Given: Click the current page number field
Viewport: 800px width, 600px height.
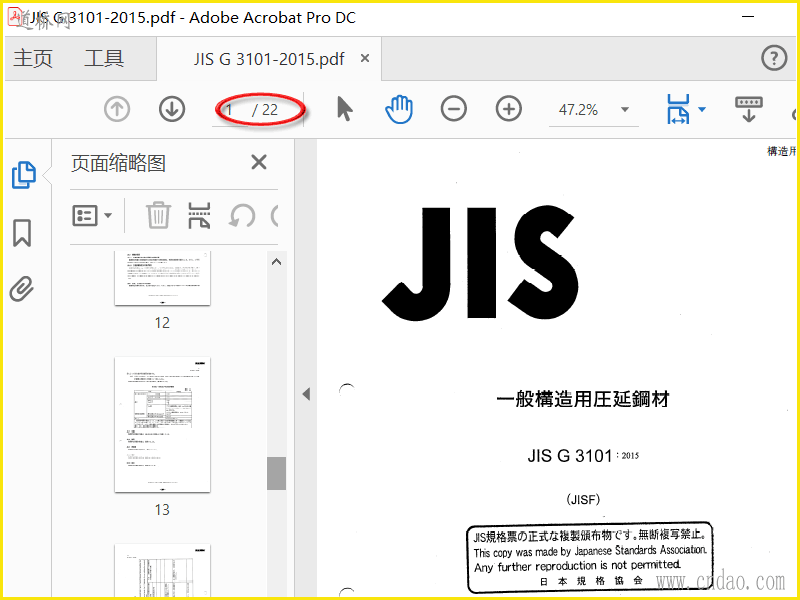Looking at the screenshot, I should [x=231, y=110].
